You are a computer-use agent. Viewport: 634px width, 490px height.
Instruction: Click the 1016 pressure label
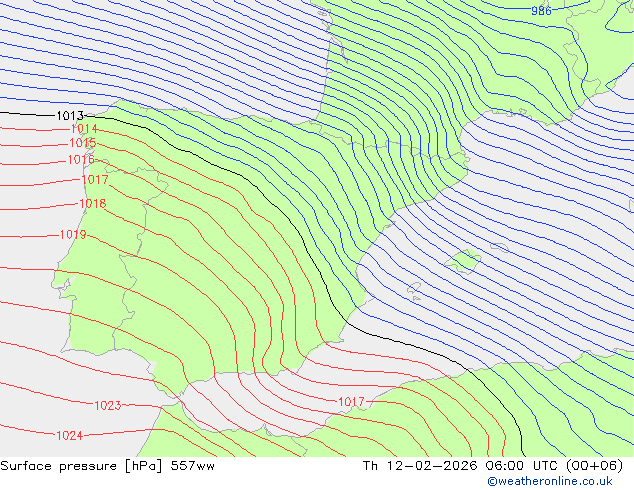click(x=81, y=160)
